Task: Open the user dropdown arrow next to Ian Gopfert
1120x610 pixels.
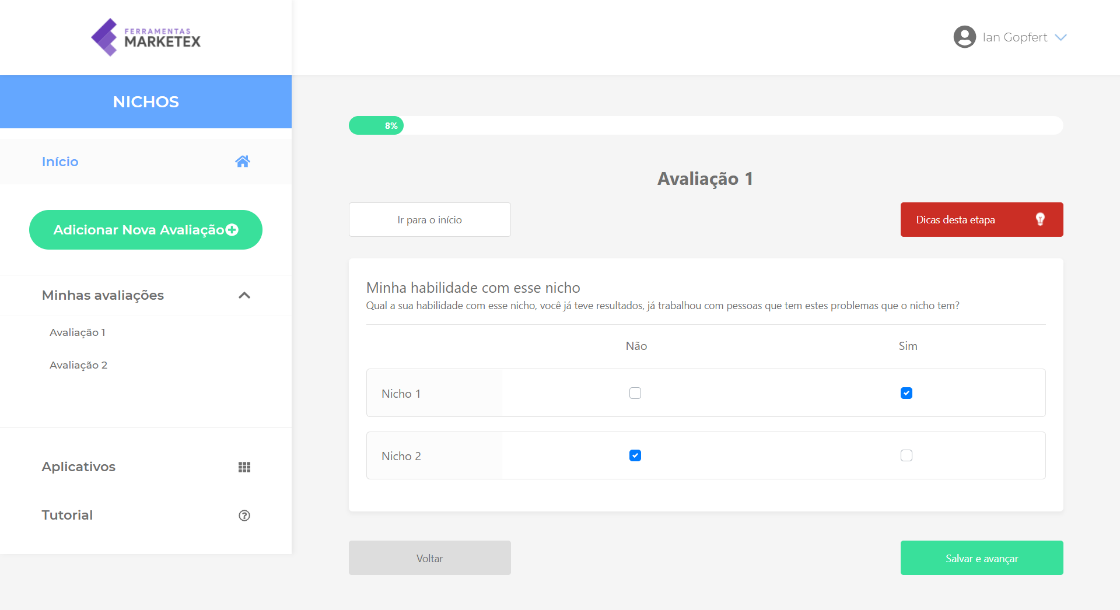Action: click(x=1061, y=37)
